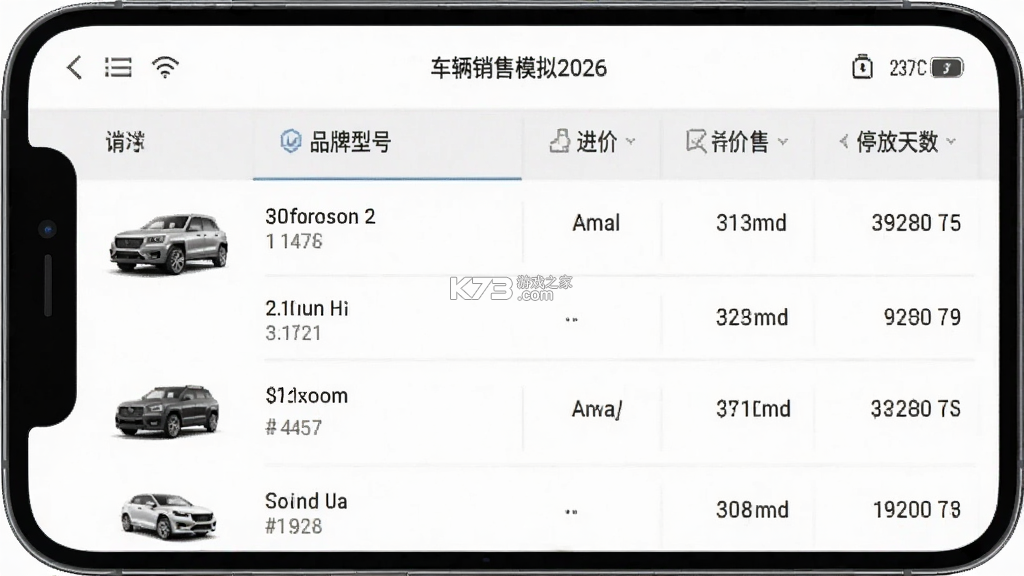Tap the Arwa/ cell in the S11xoom row
The width and height of the screenshot is (1024, 576).
(597, 409)
